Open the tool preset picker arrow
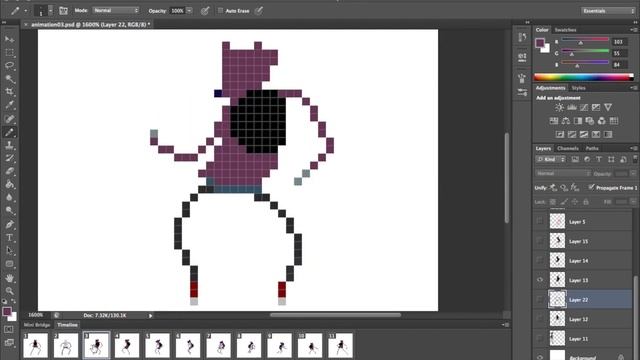Screen dimensions: 640x360 tap(26, 11)
